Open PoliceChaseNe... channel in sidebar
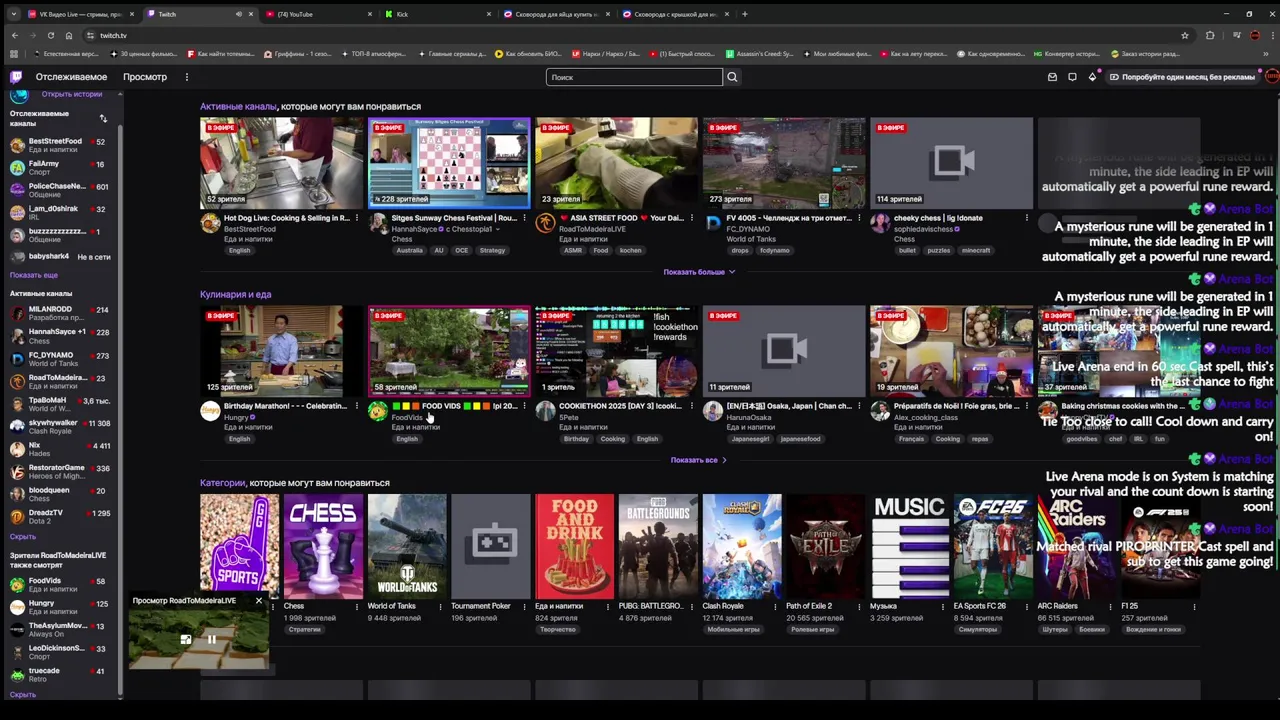This screenshot has width=1280, height=720. click(60, 190)
